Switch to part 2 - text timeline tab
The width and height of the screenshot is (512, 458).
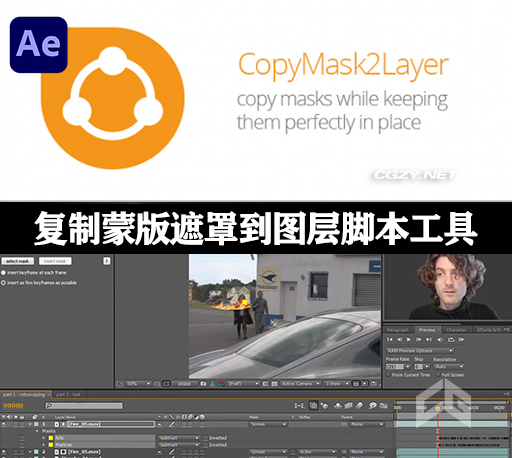[x=68, y=395]
